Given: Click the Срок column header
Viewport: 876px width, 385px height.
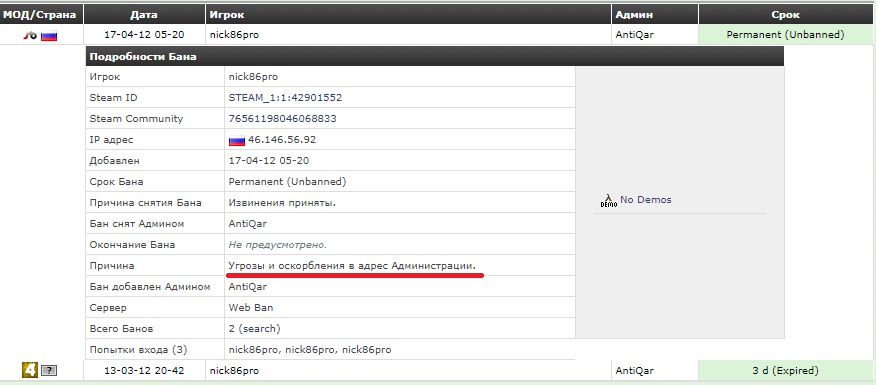Looking at the screenshot, I should (x=785, y=15).
